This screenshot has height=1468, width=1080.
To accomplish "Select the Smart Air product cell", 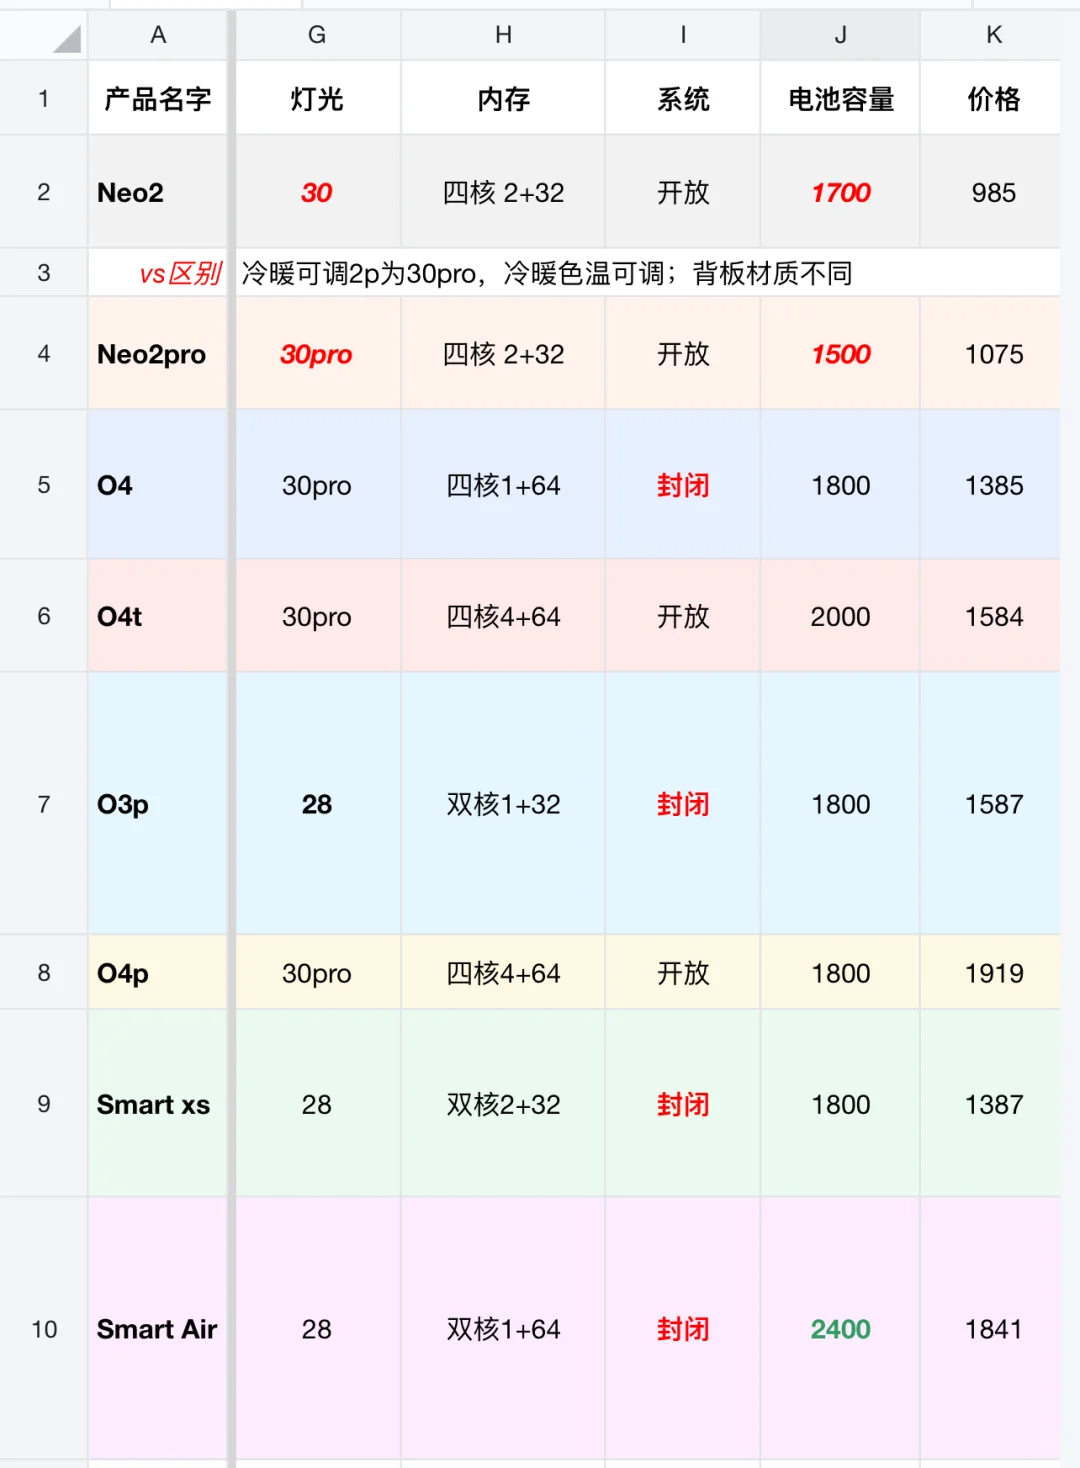I will (x=158, y=1329).
